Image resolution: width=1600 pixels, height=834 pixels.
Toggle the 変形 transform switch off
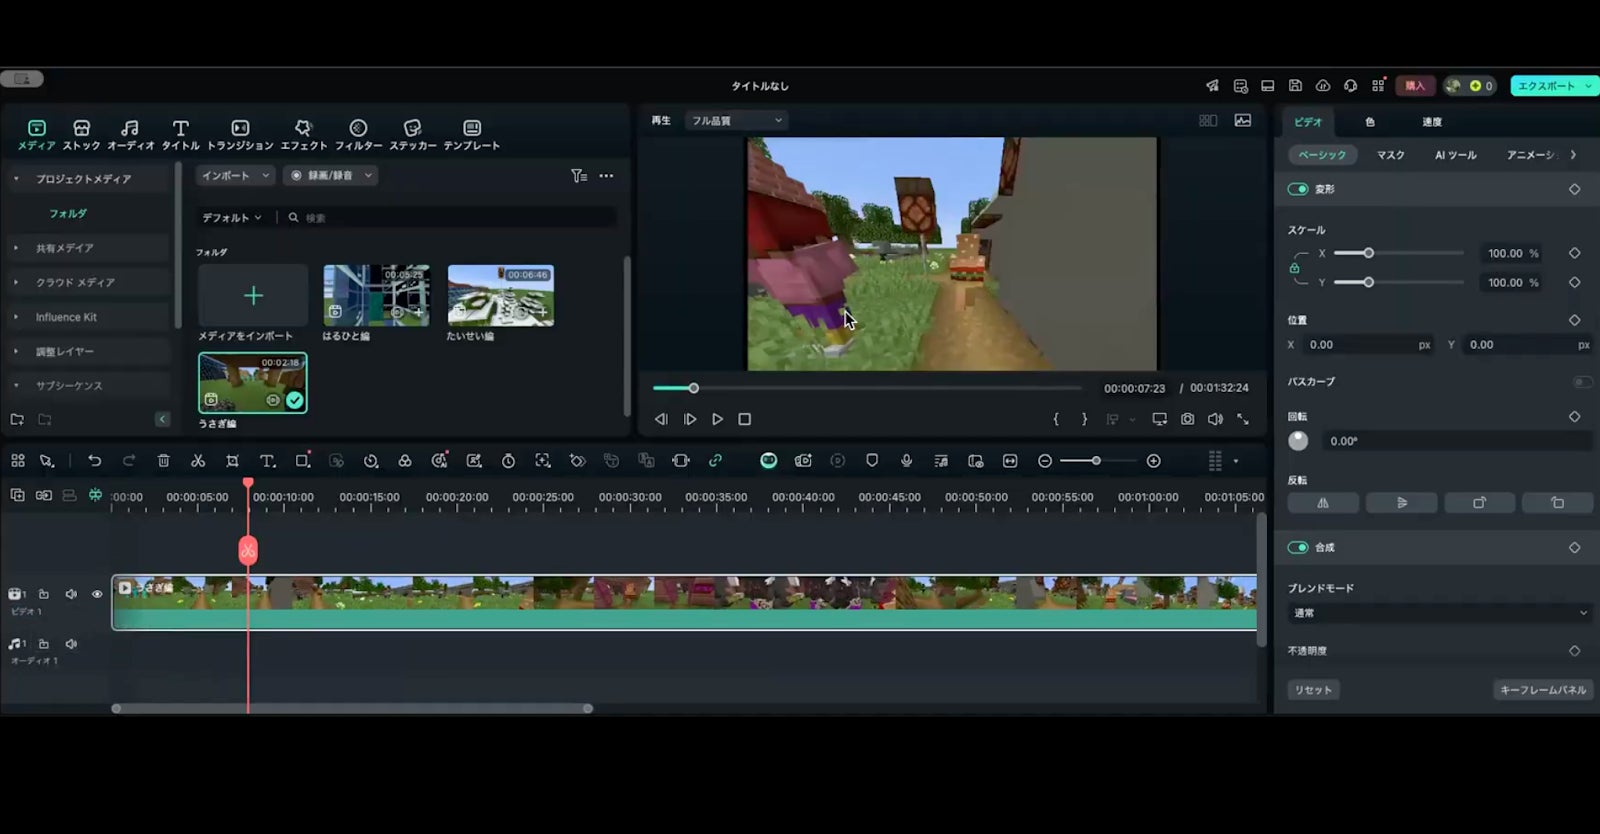coord(1298,189)
